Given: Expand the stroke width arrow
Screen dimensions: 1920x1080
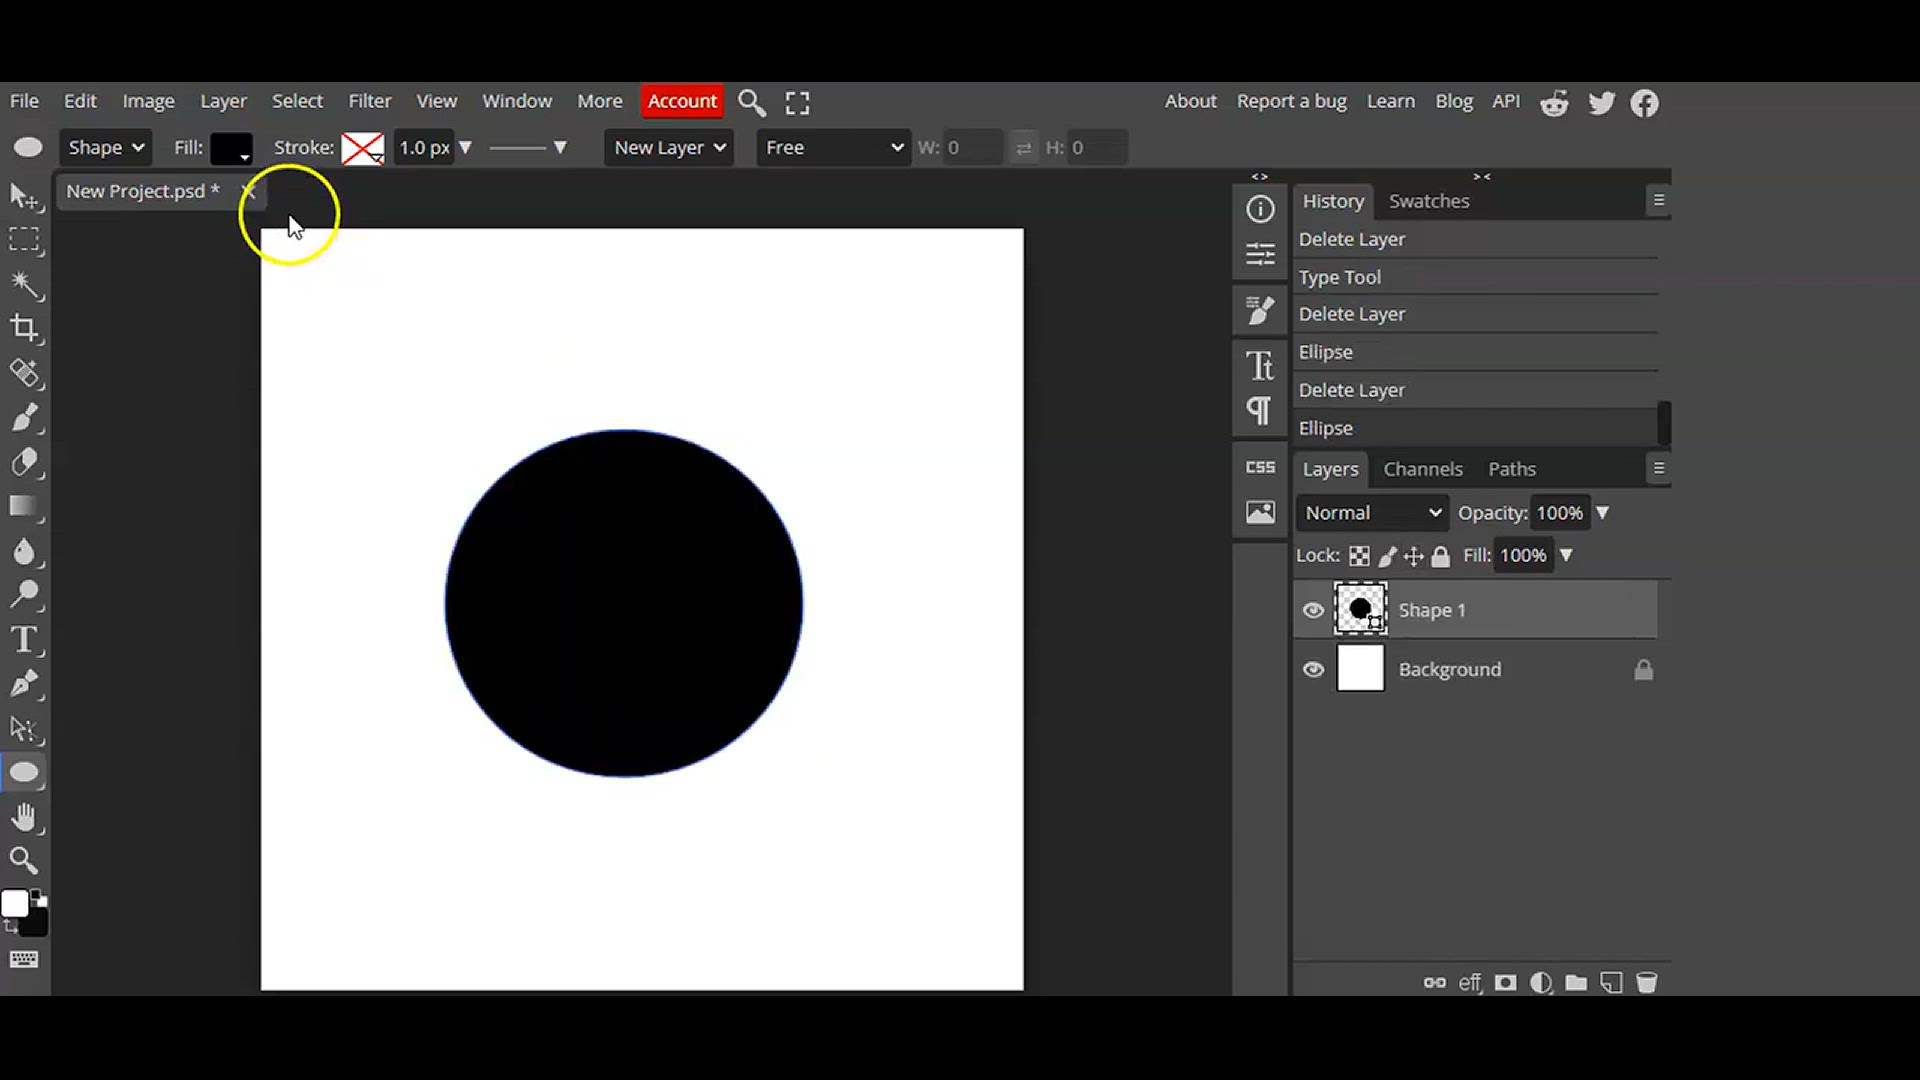Looking at the screenshot, I should tap(465, 148).
